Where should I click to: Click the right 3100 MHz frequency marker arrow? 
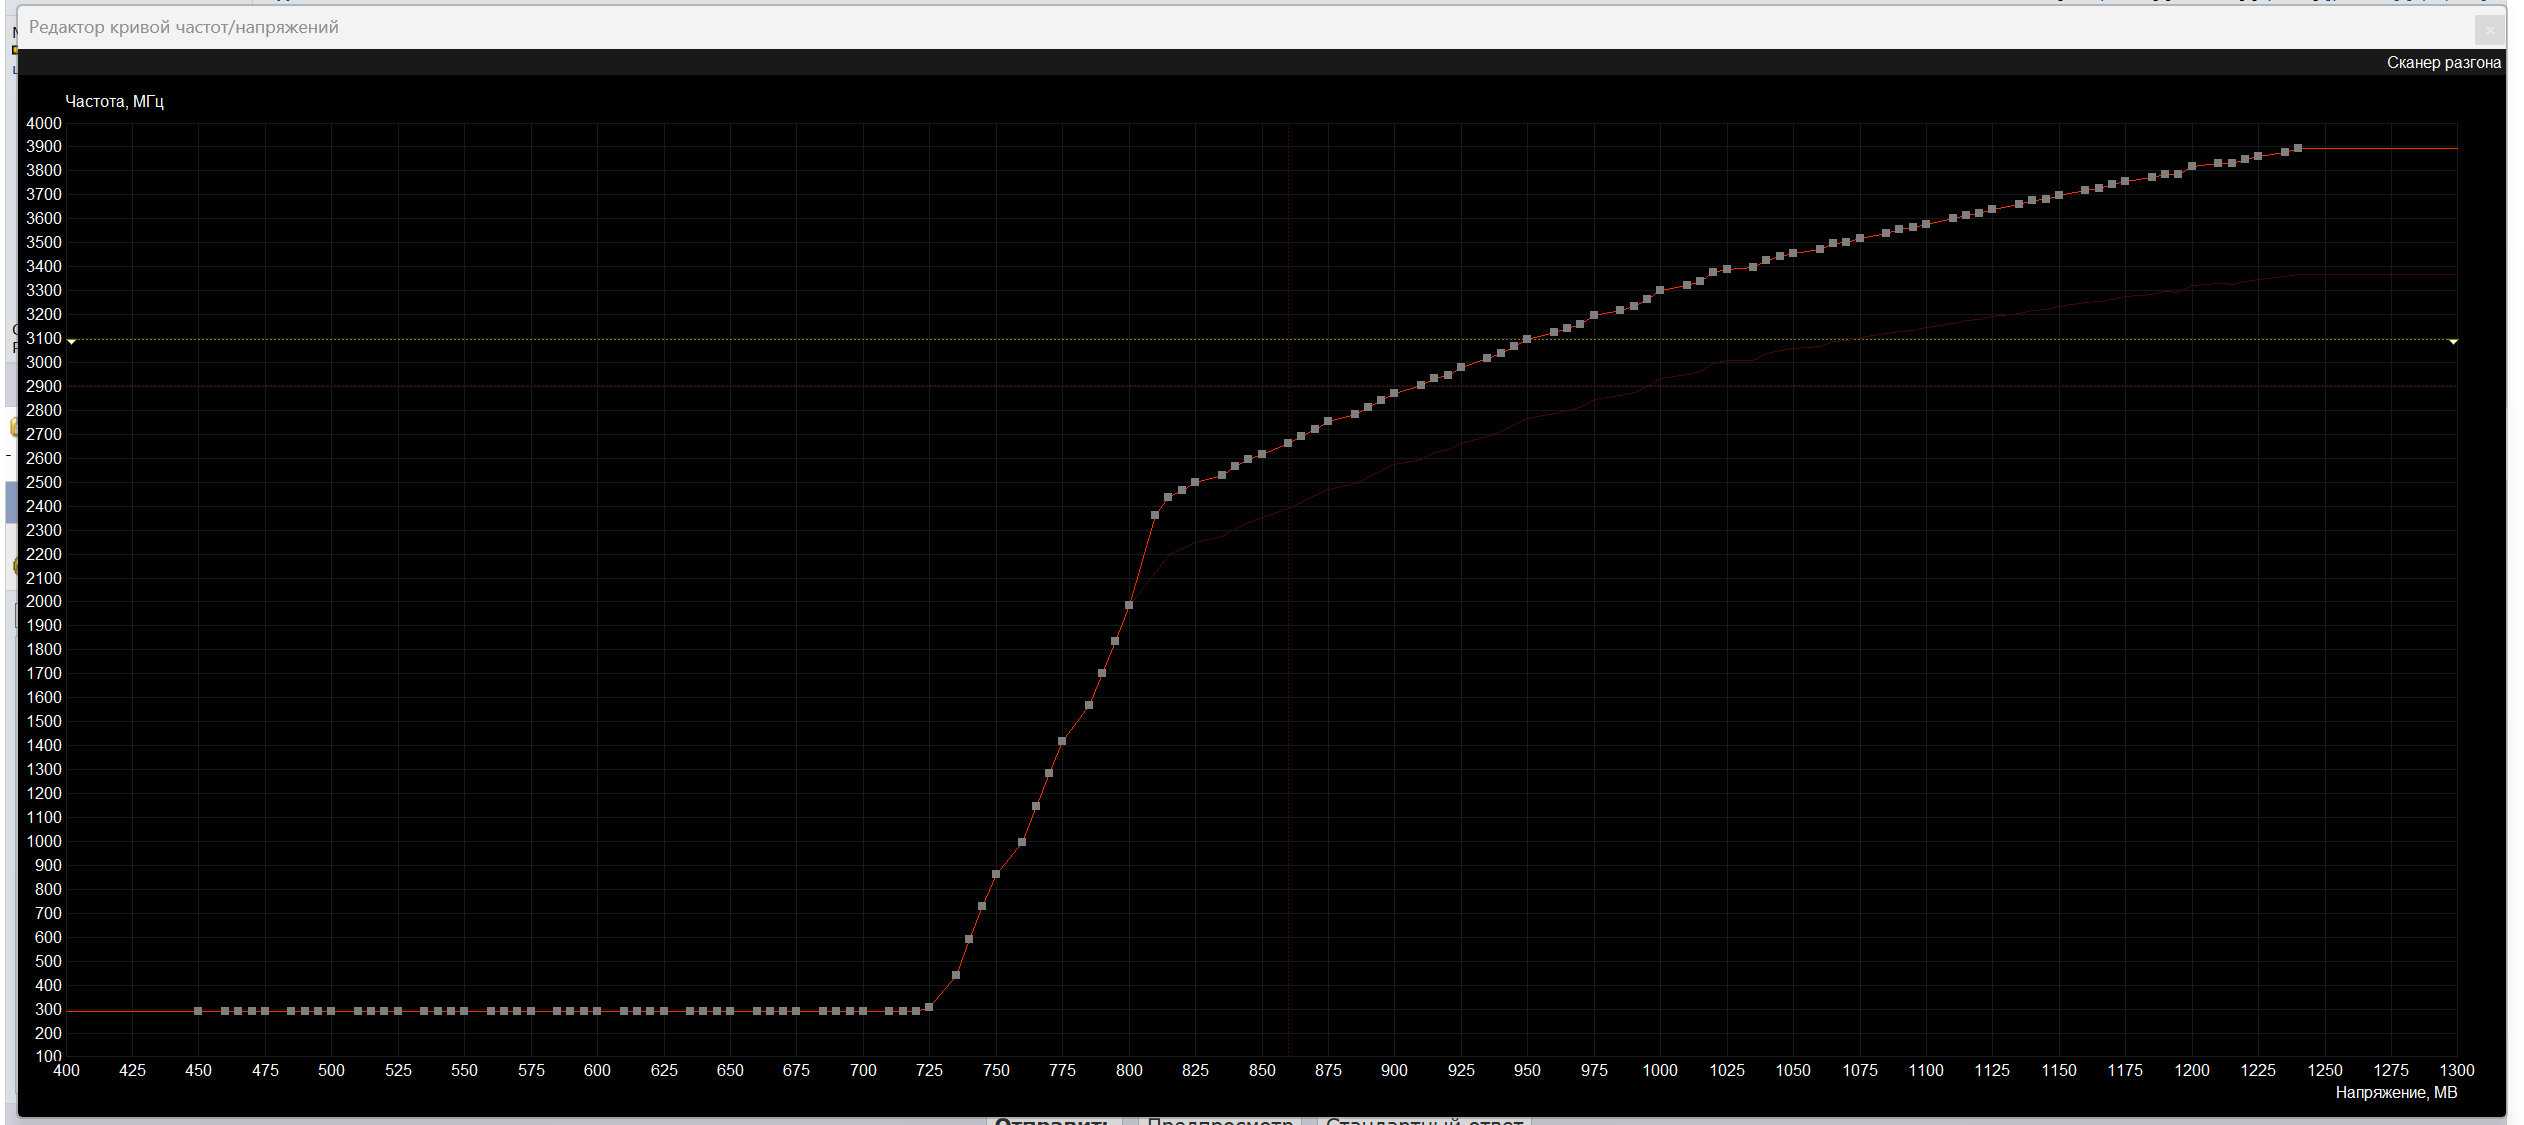(2453, 342)
